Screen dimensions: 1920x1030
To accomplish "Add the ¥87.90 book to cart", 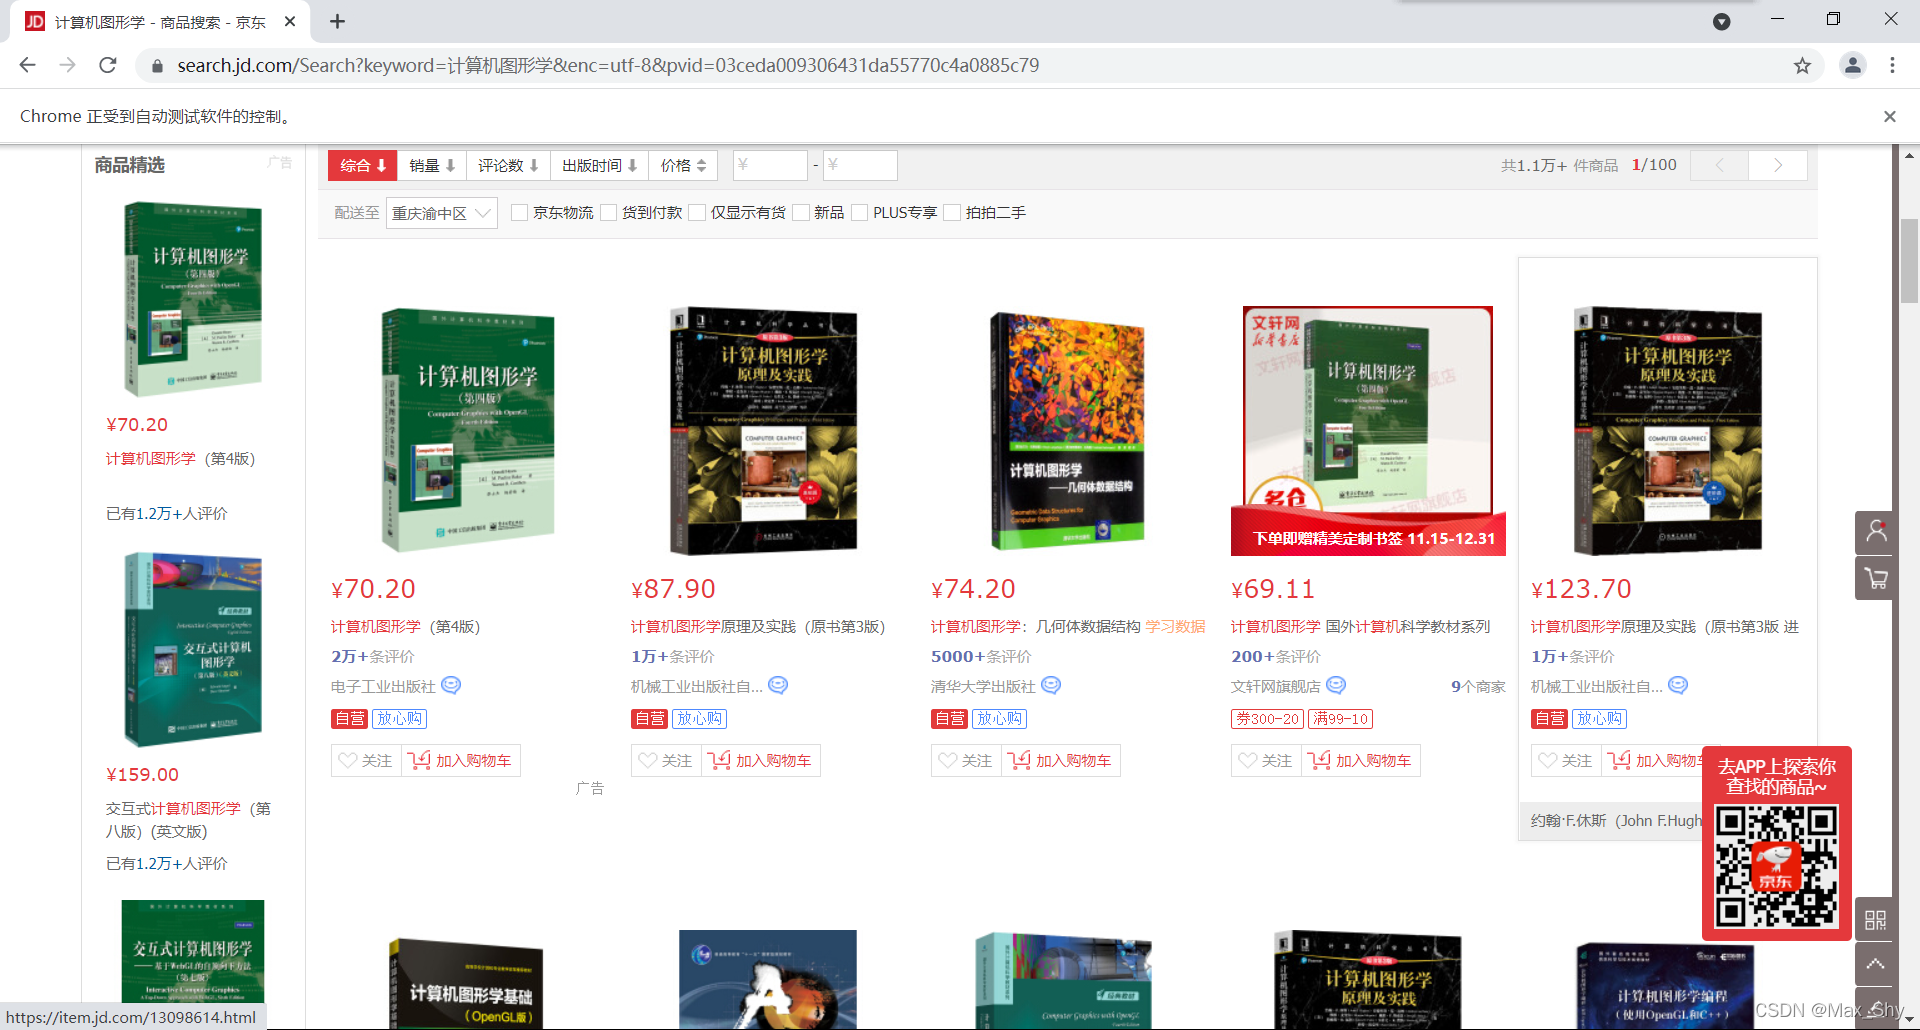I will [761, 761].
